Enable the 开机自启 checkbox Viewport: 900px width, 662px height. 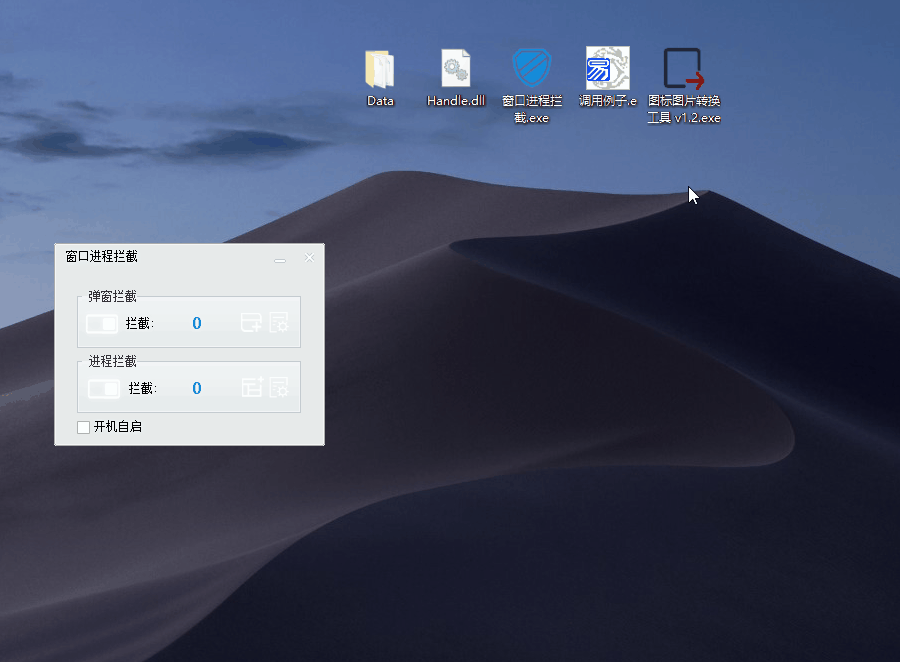[84, 428]
